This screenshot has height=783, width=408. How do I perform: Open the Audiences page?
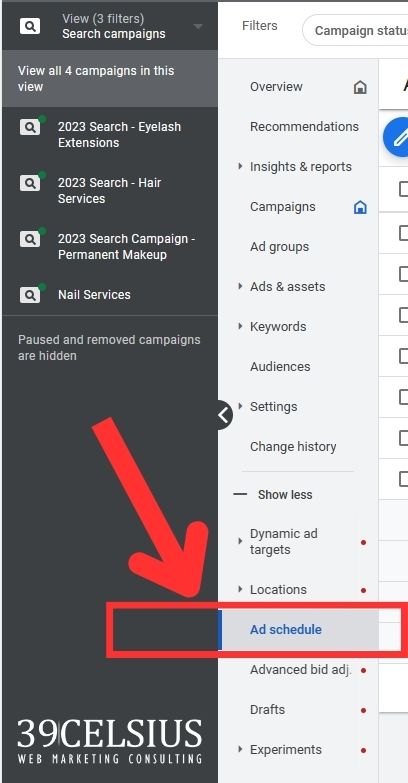coord(280,367)
